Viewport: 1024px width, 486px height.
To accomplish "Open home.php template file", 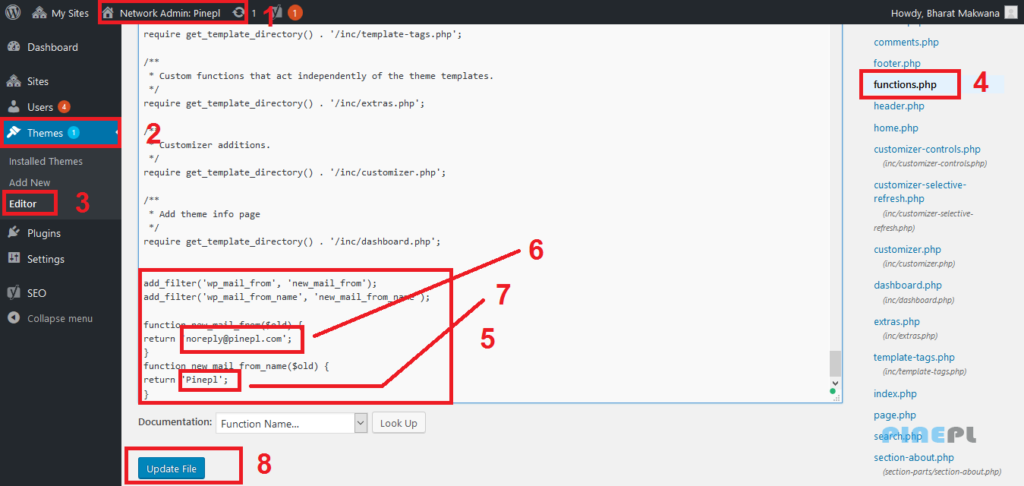I will coord(895,128).
